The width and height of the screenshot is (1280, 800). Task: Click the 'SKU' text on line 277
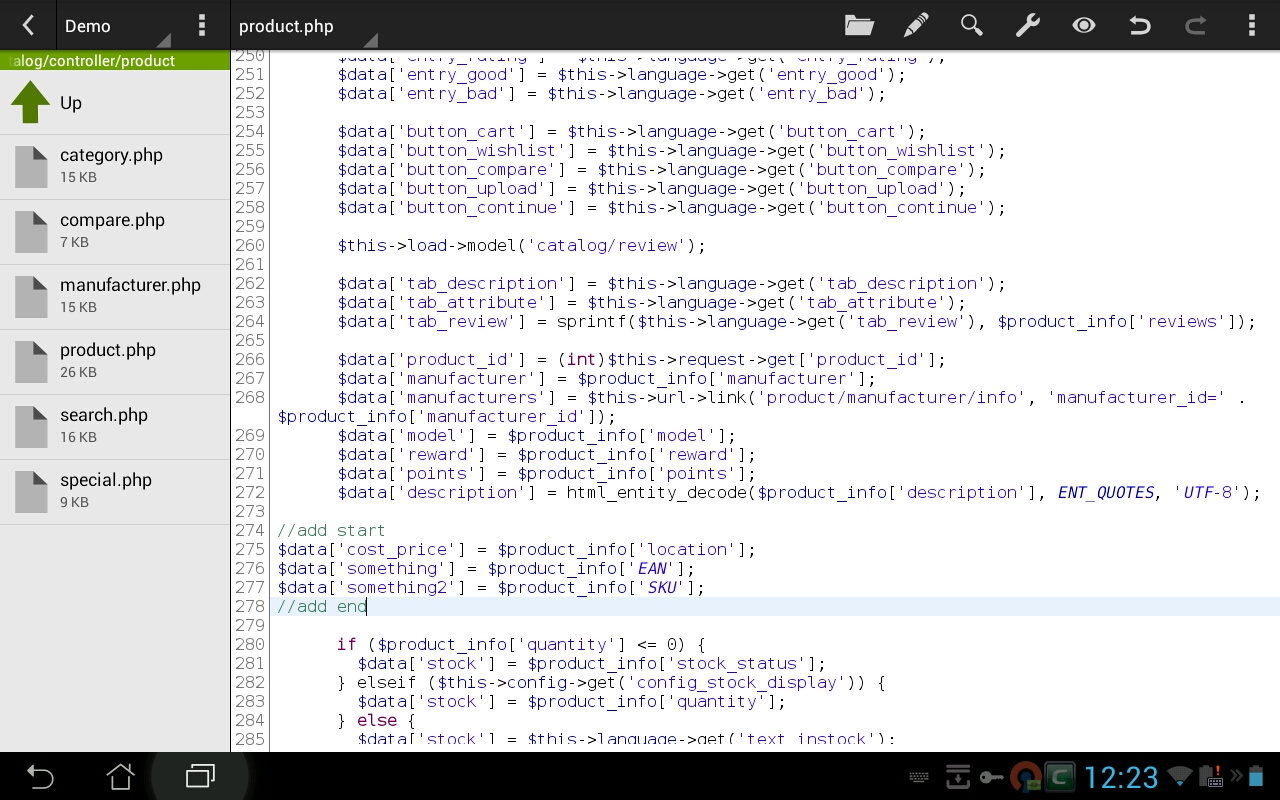(x=662, y=587)
